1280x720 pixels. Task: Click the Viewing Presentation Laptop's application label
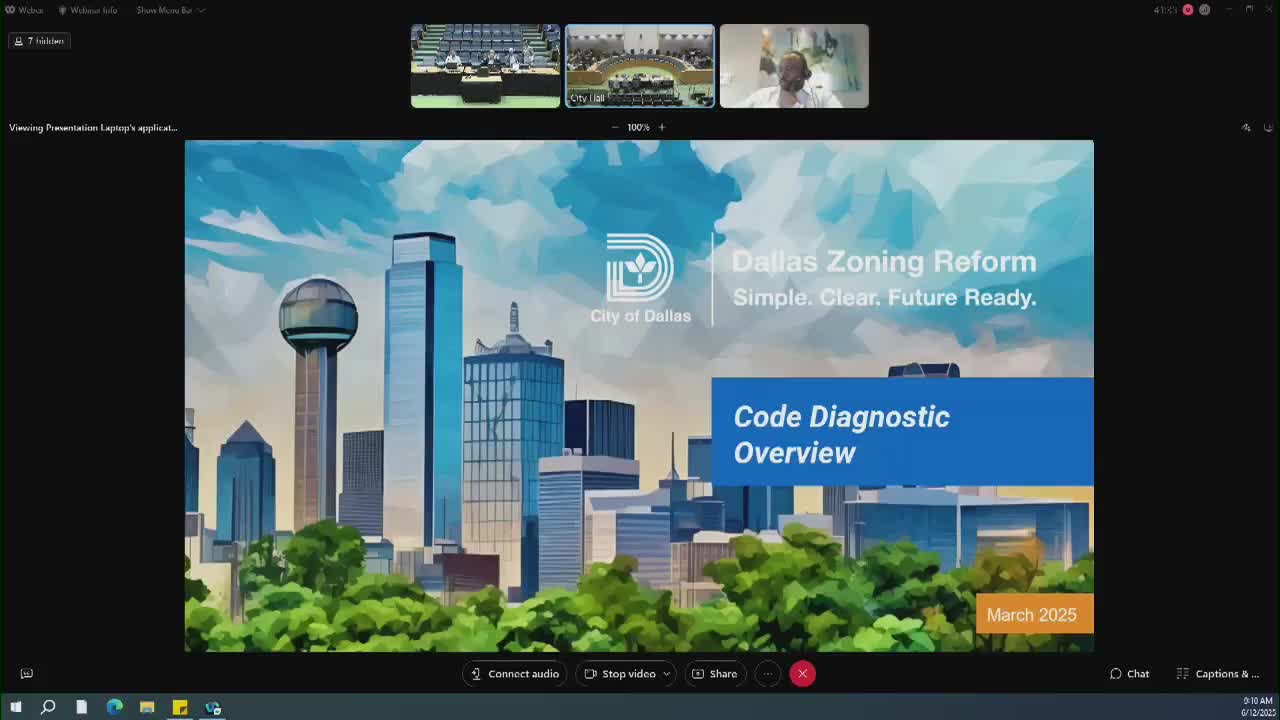pyautogui.click(x=93, y=128)
